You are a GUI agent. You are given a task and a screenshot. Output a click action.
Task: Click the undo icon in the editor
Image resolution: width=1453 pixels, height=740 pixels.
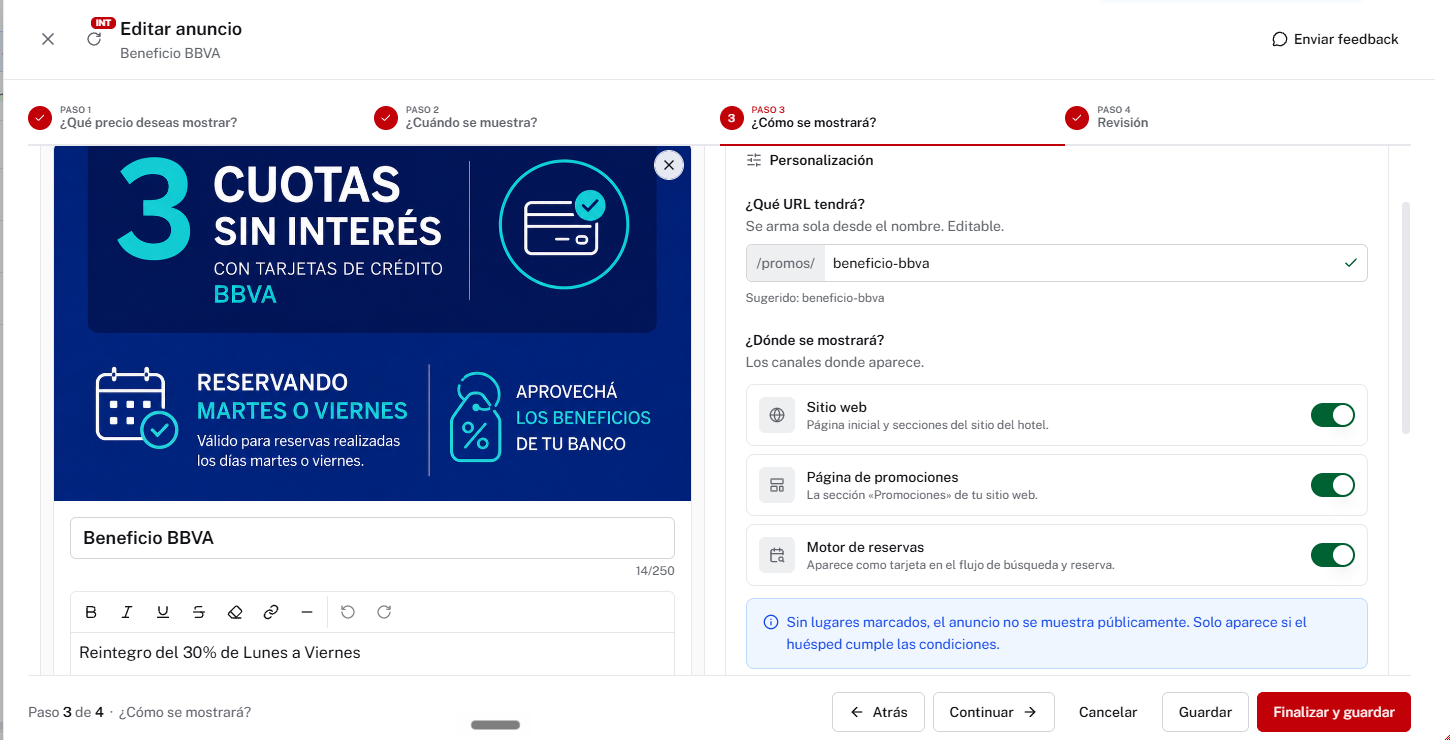coord(348,612)
